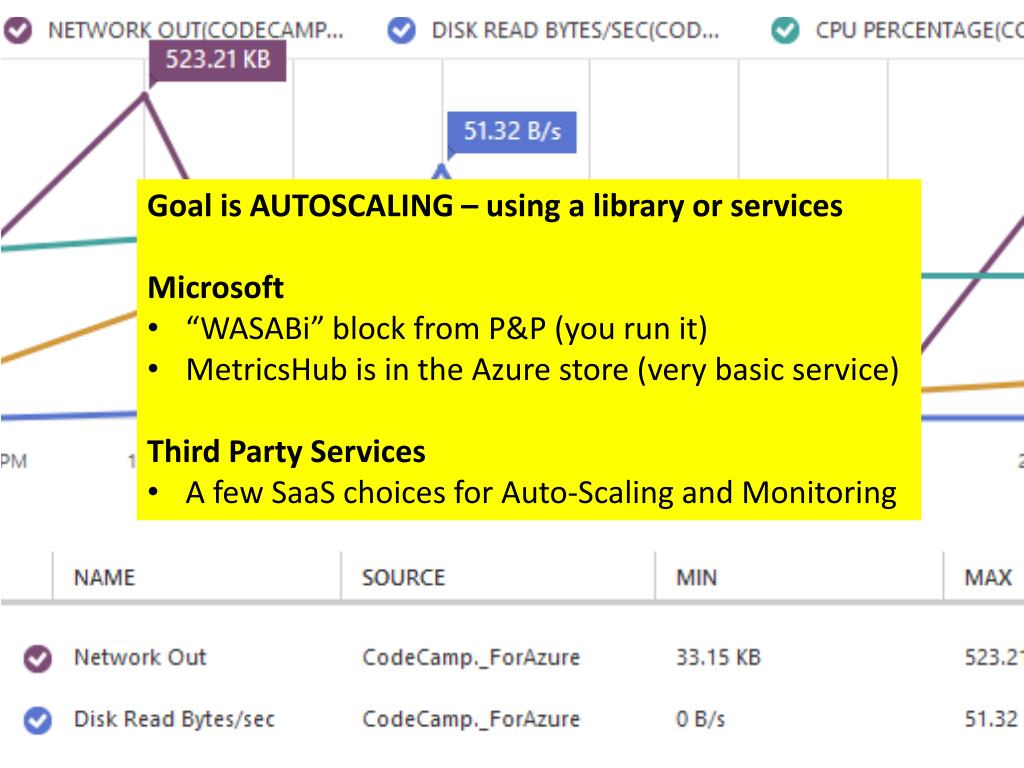The image size is (1024, 768).
Task: Select the 51.32 B/s data tooltip
Action: 511,131
